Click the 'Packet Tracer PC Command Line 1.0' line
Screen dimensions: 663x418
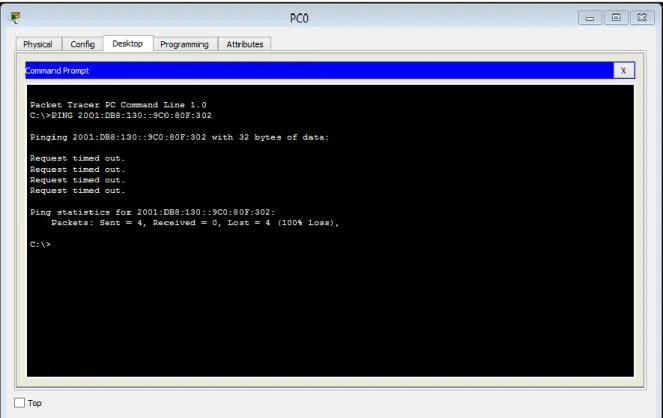(x=118, y=104)
